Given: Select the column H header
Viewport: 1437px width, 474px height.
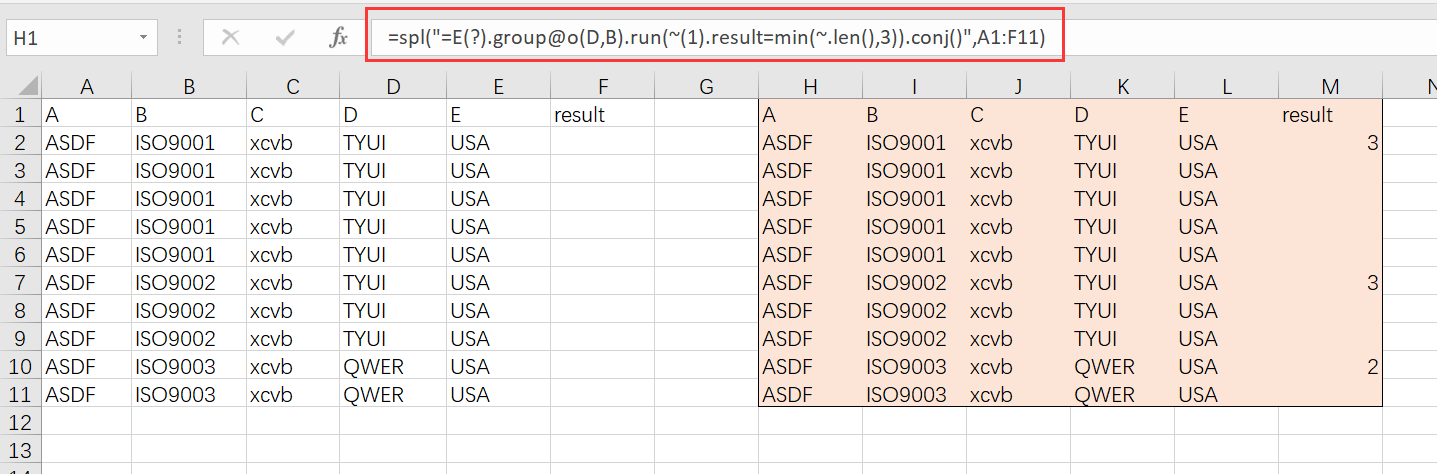Looking at the screenshot, I should (x=810, y=87).
